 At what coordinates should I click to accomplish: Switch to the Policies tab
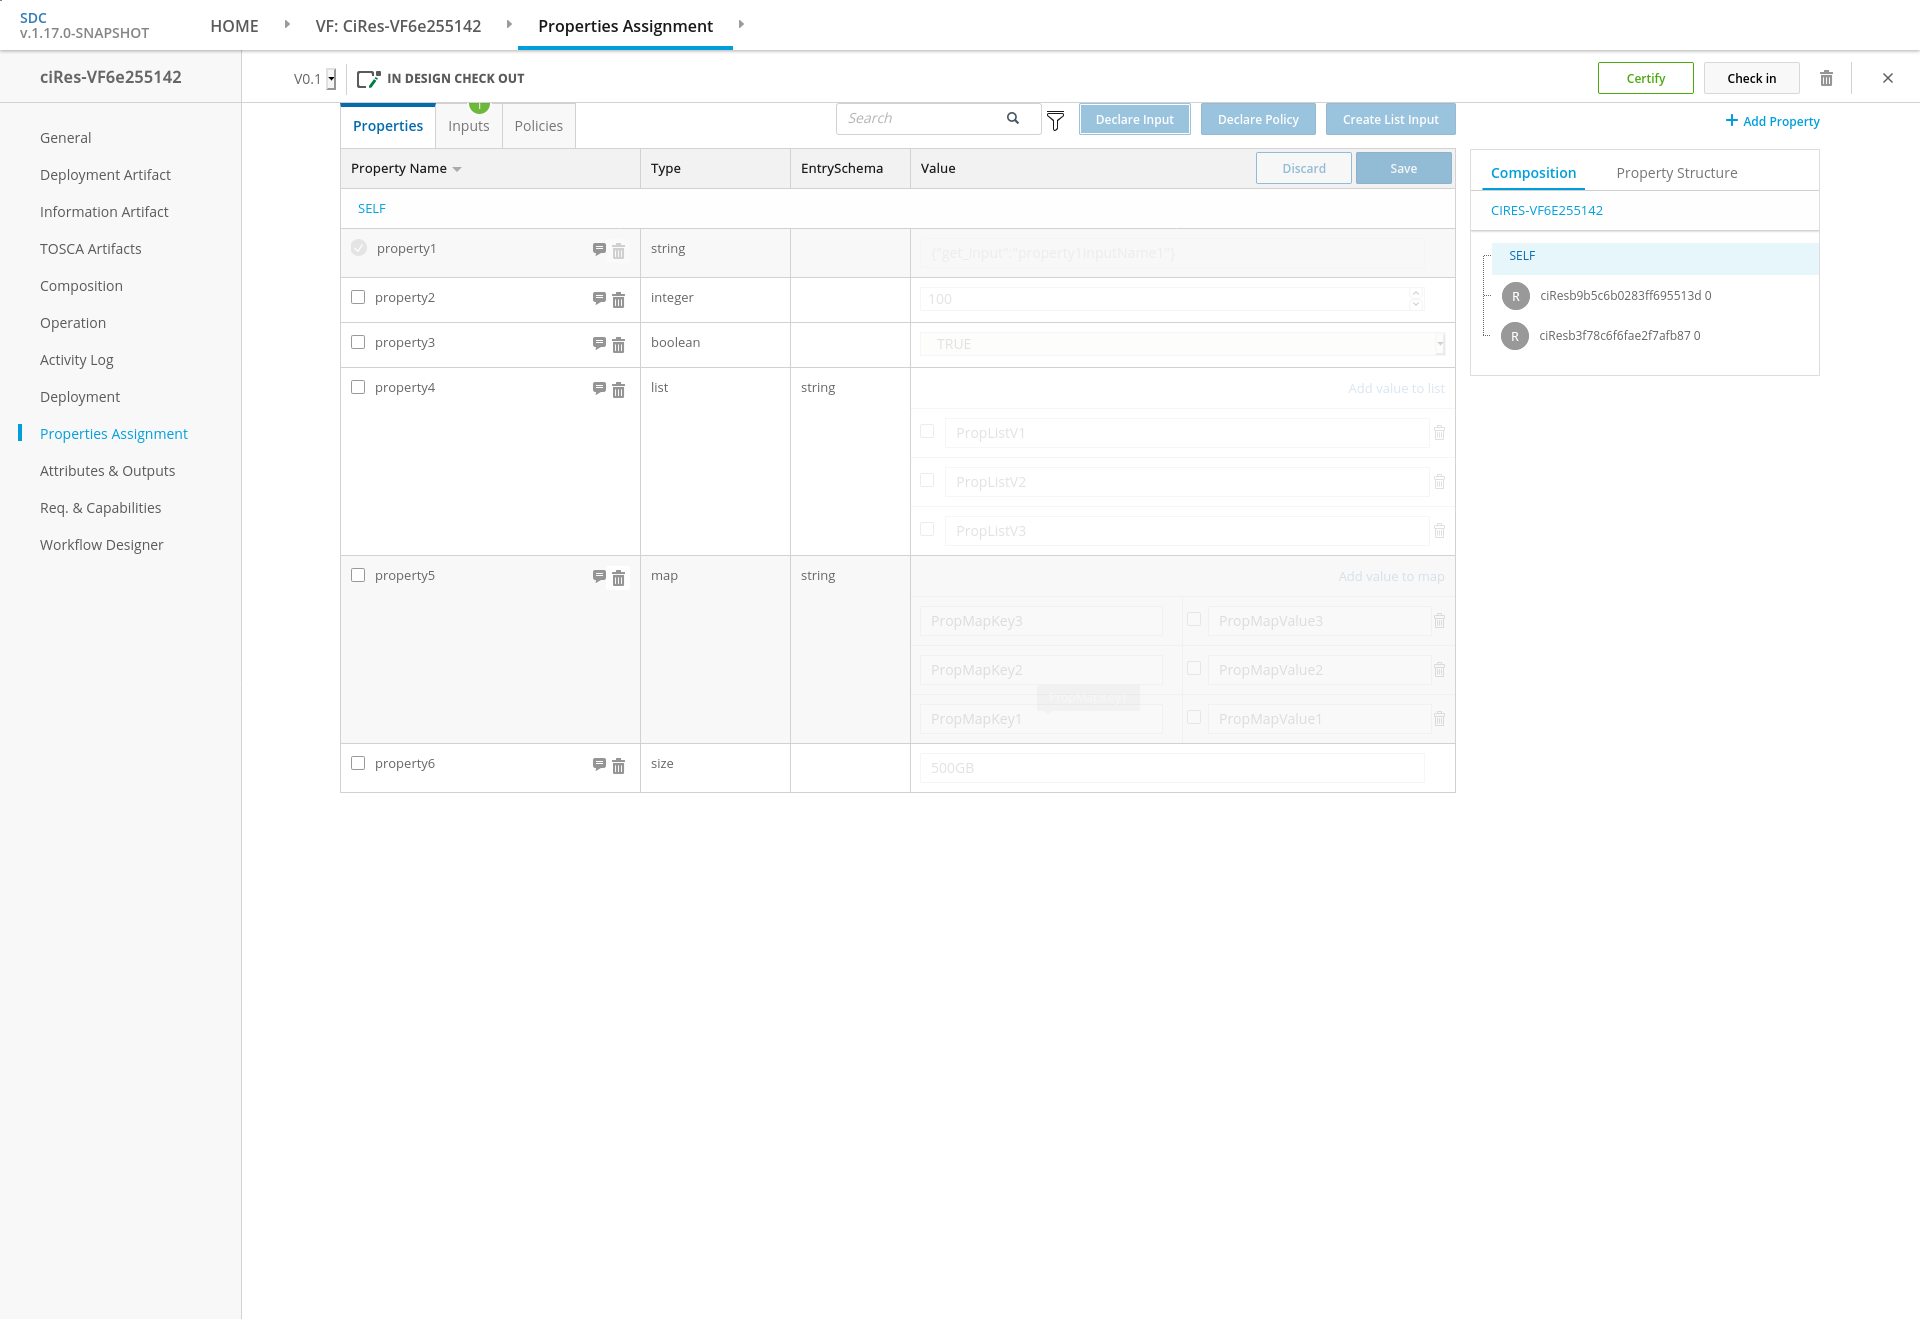point(539,126)
